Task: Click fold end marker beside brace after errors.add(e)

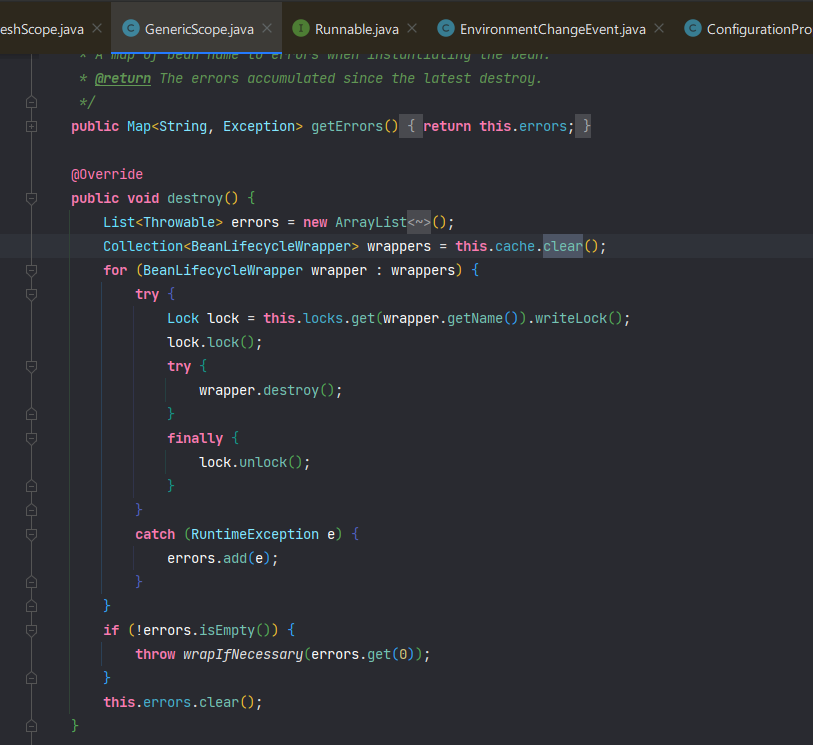Action: 32,582
